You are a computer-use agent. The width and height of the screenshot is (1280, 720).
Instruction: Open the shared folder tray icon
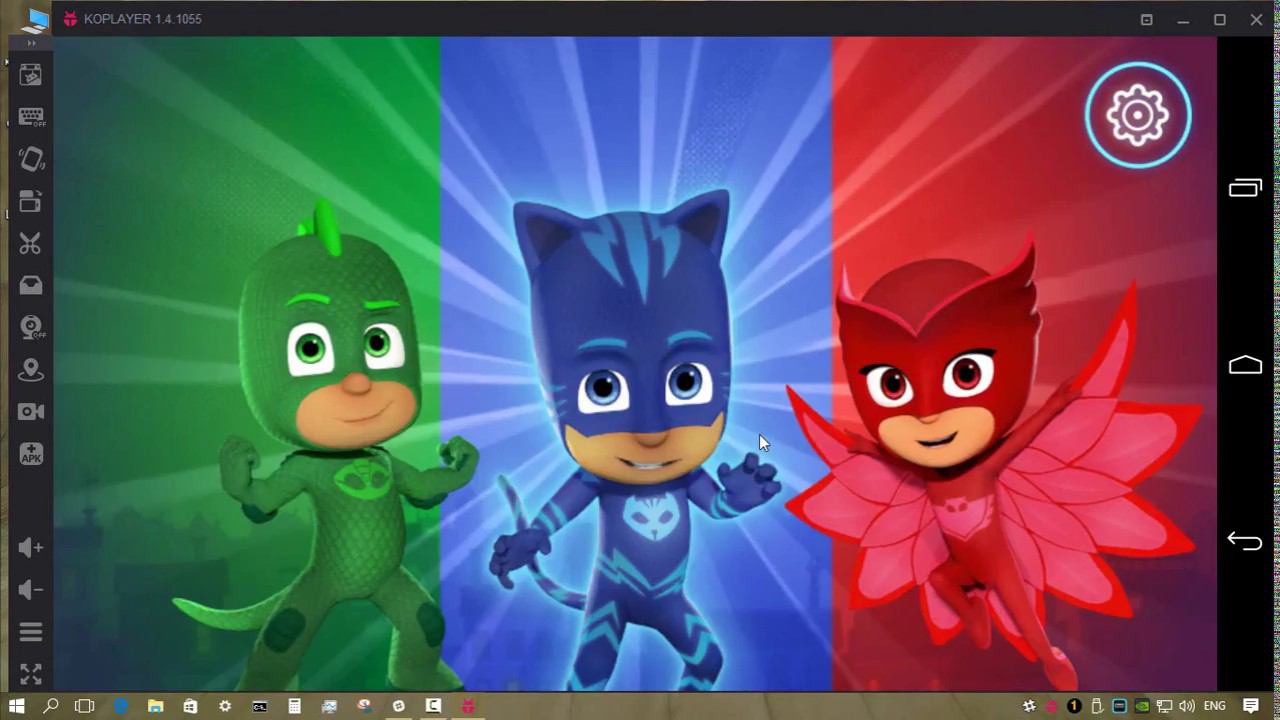point(31,285)
